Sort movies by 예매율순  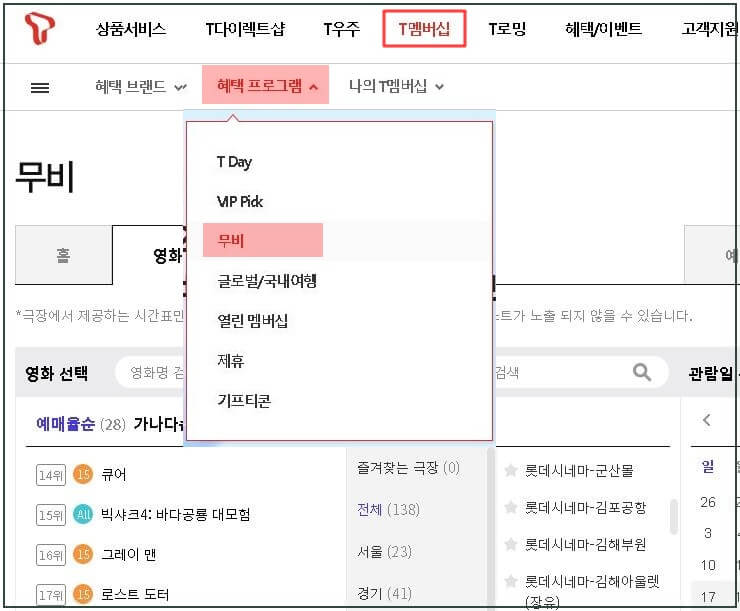pyautogui.click(x=65, y=424)
